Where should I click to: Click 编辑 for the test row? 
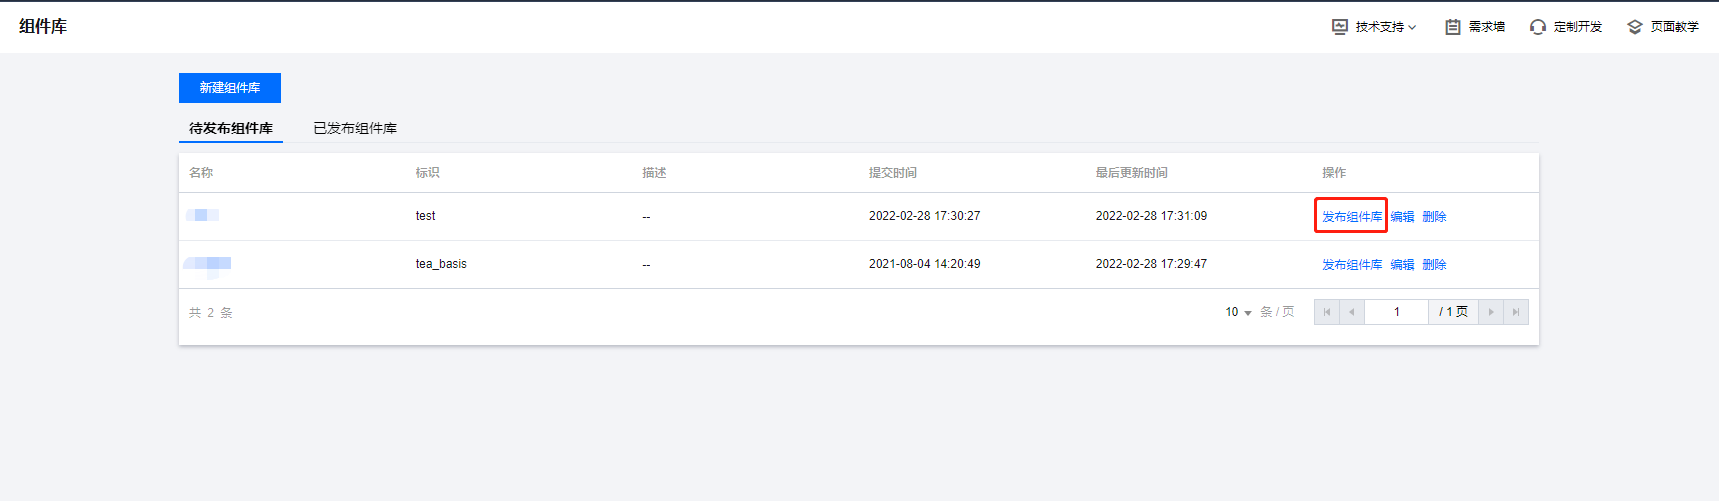(1402, 216)
